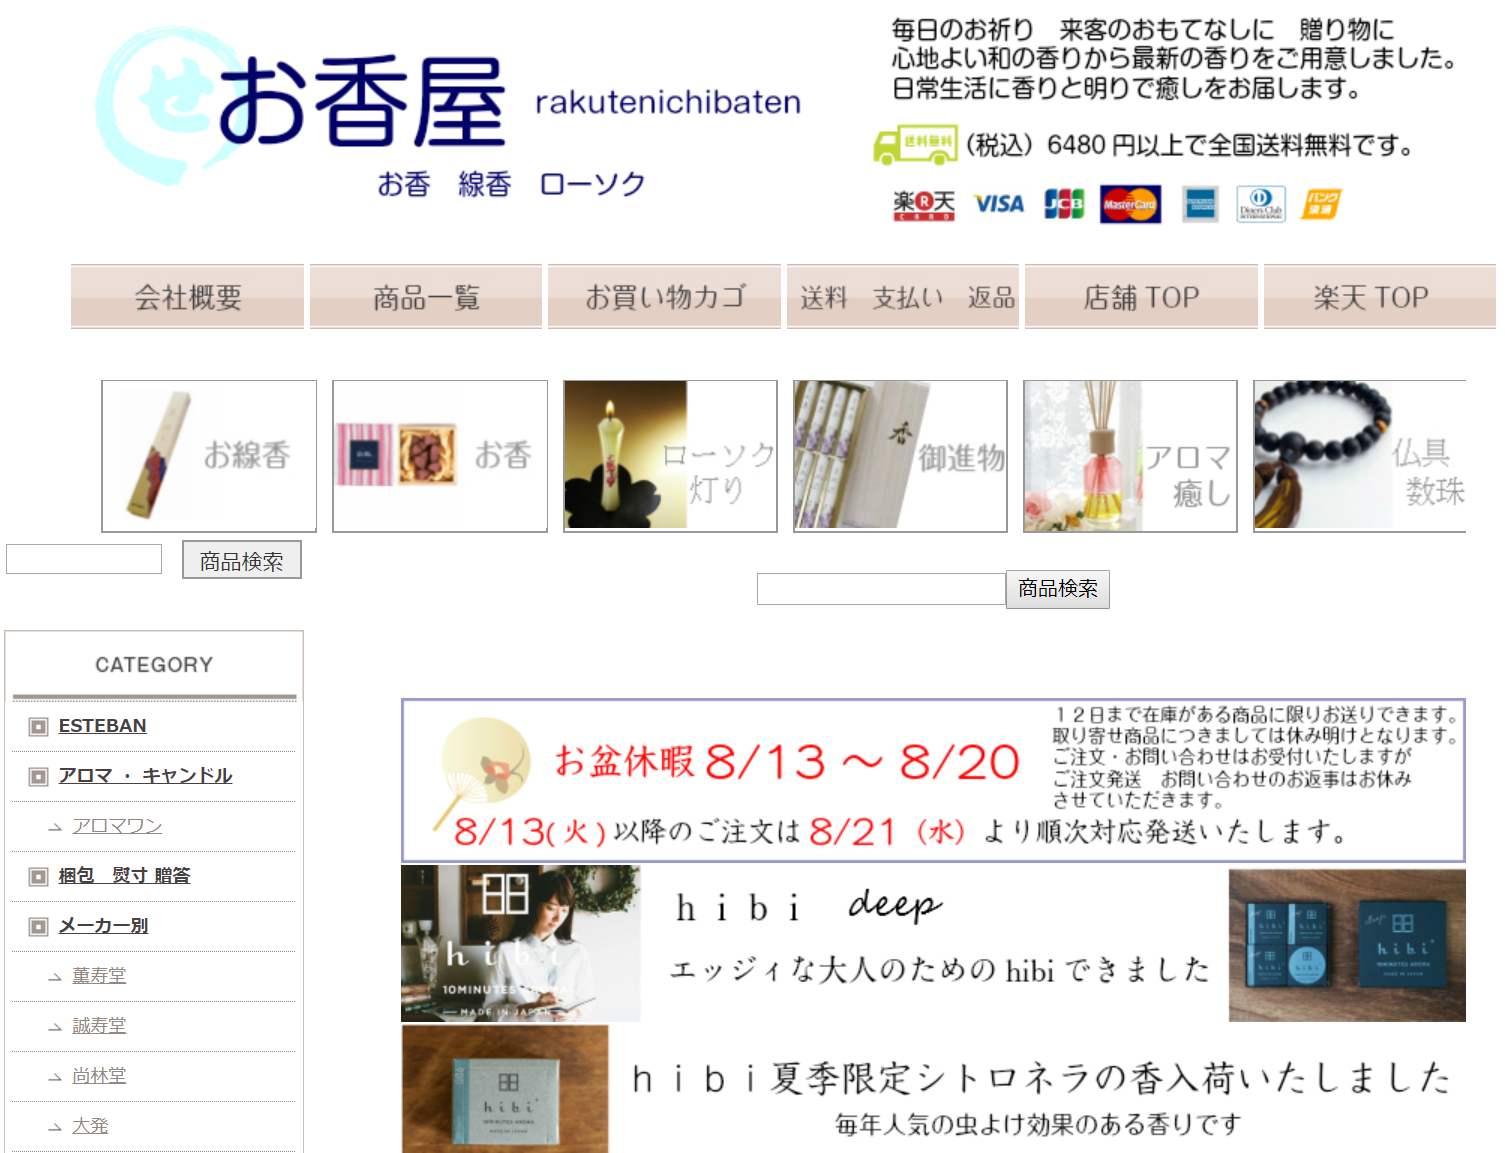The image size is (1505, 1153).
Task: Click the center product search text field
Action: 880,589
